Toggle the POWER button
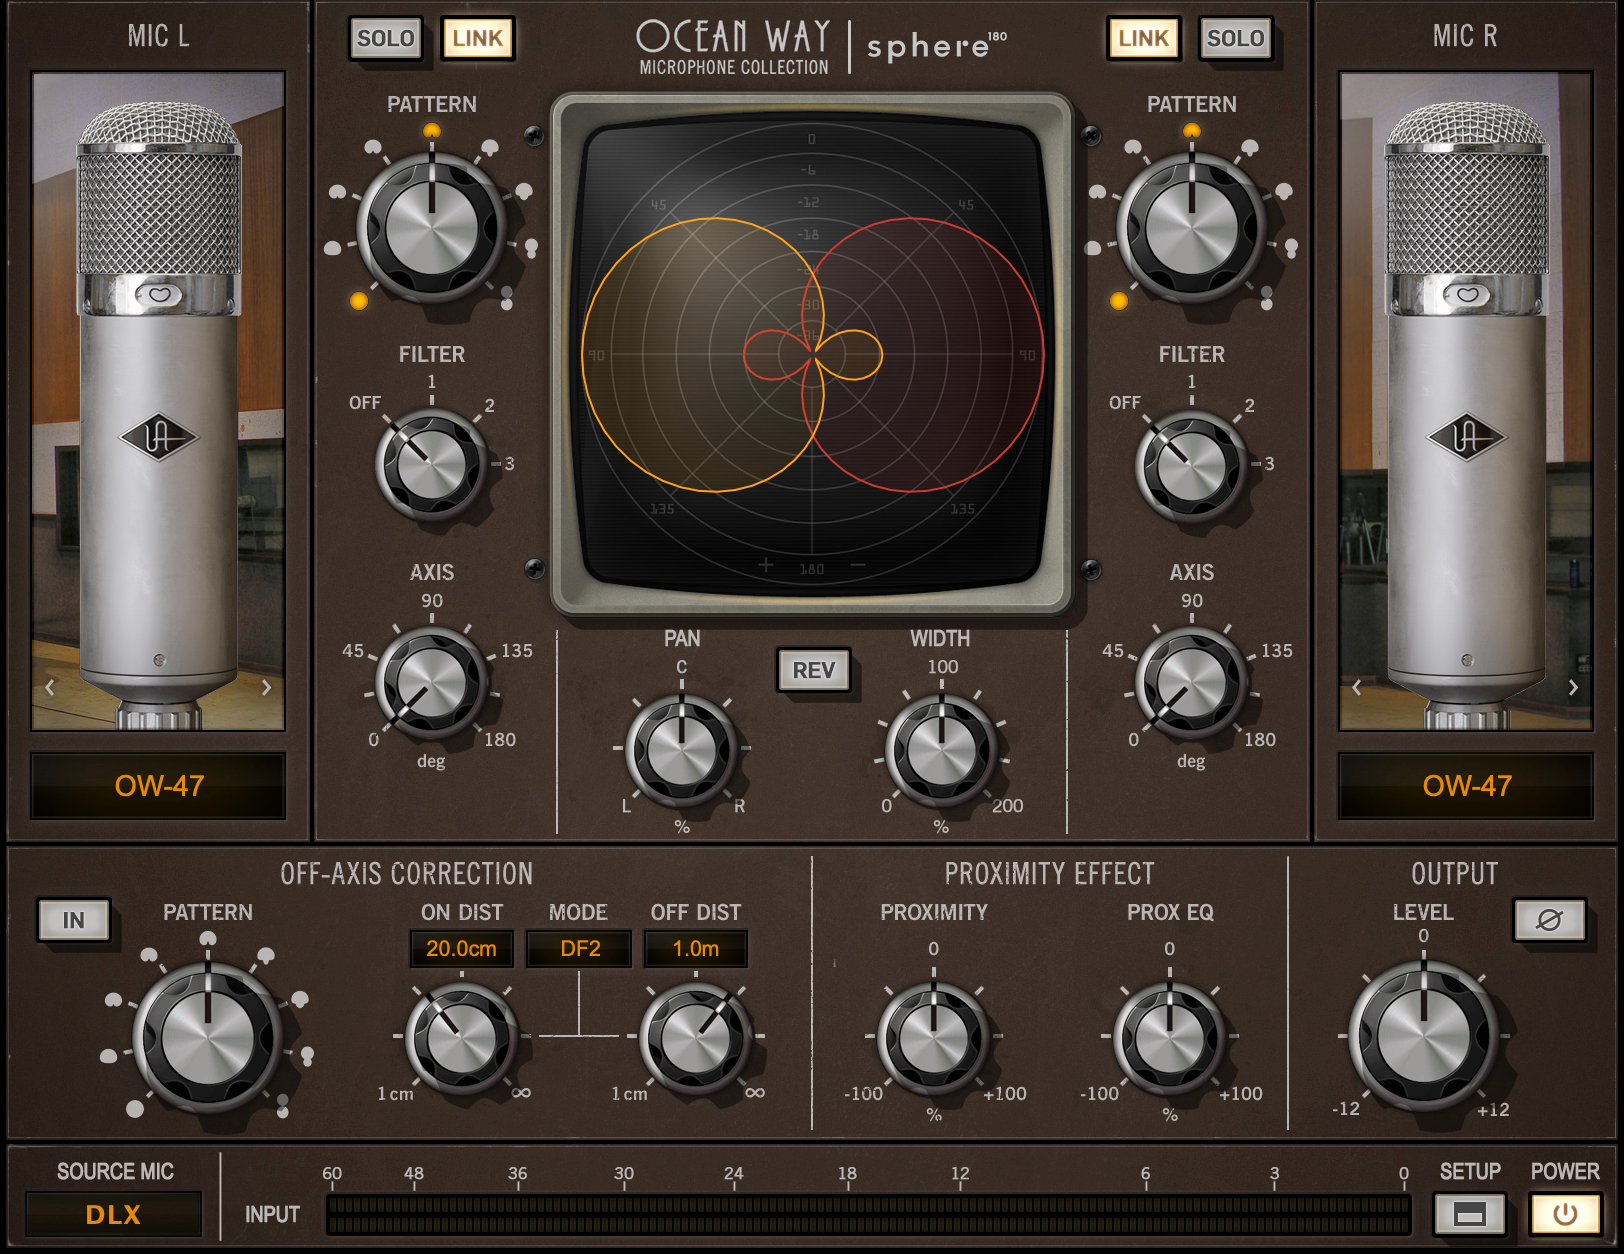 pyautogui.click(x=1565, y=1214)
